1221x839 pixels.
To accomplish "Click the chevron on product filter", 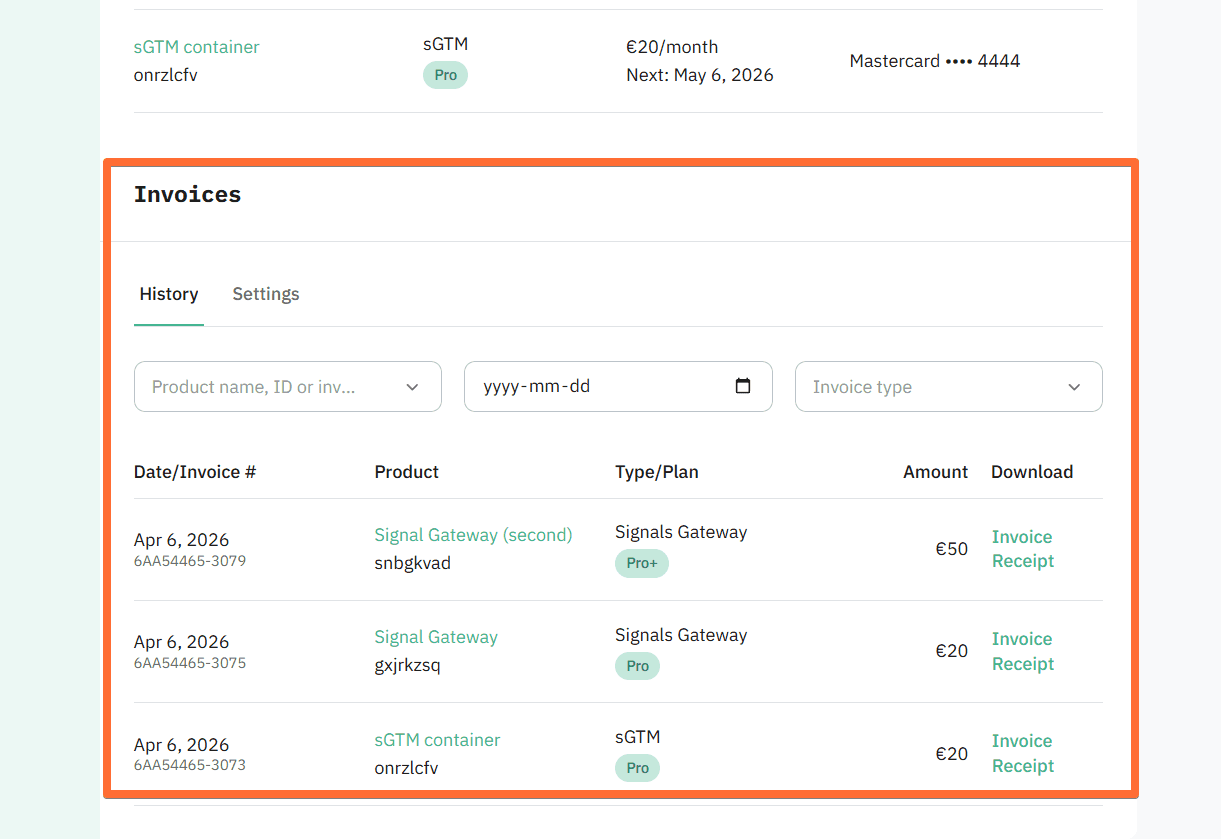I will click(x=412, y=386).
